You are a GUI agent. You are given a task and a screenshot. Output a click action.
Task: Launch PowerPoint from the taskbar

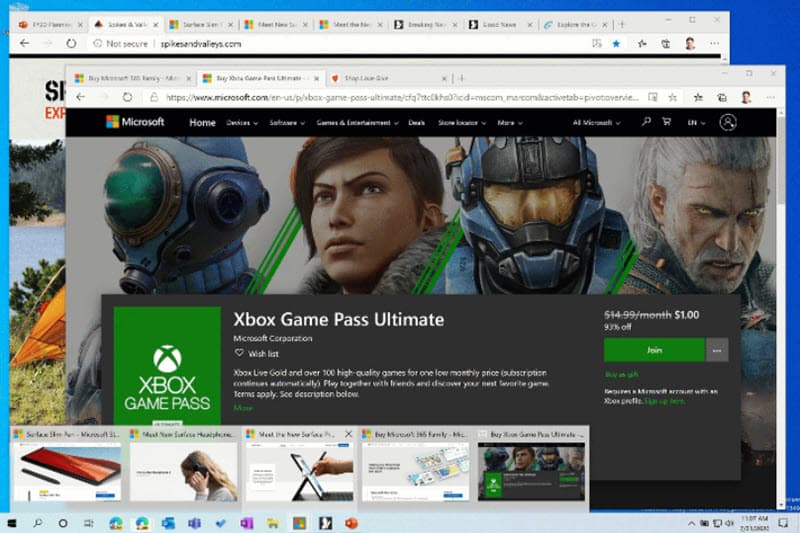tap(351, 523)
